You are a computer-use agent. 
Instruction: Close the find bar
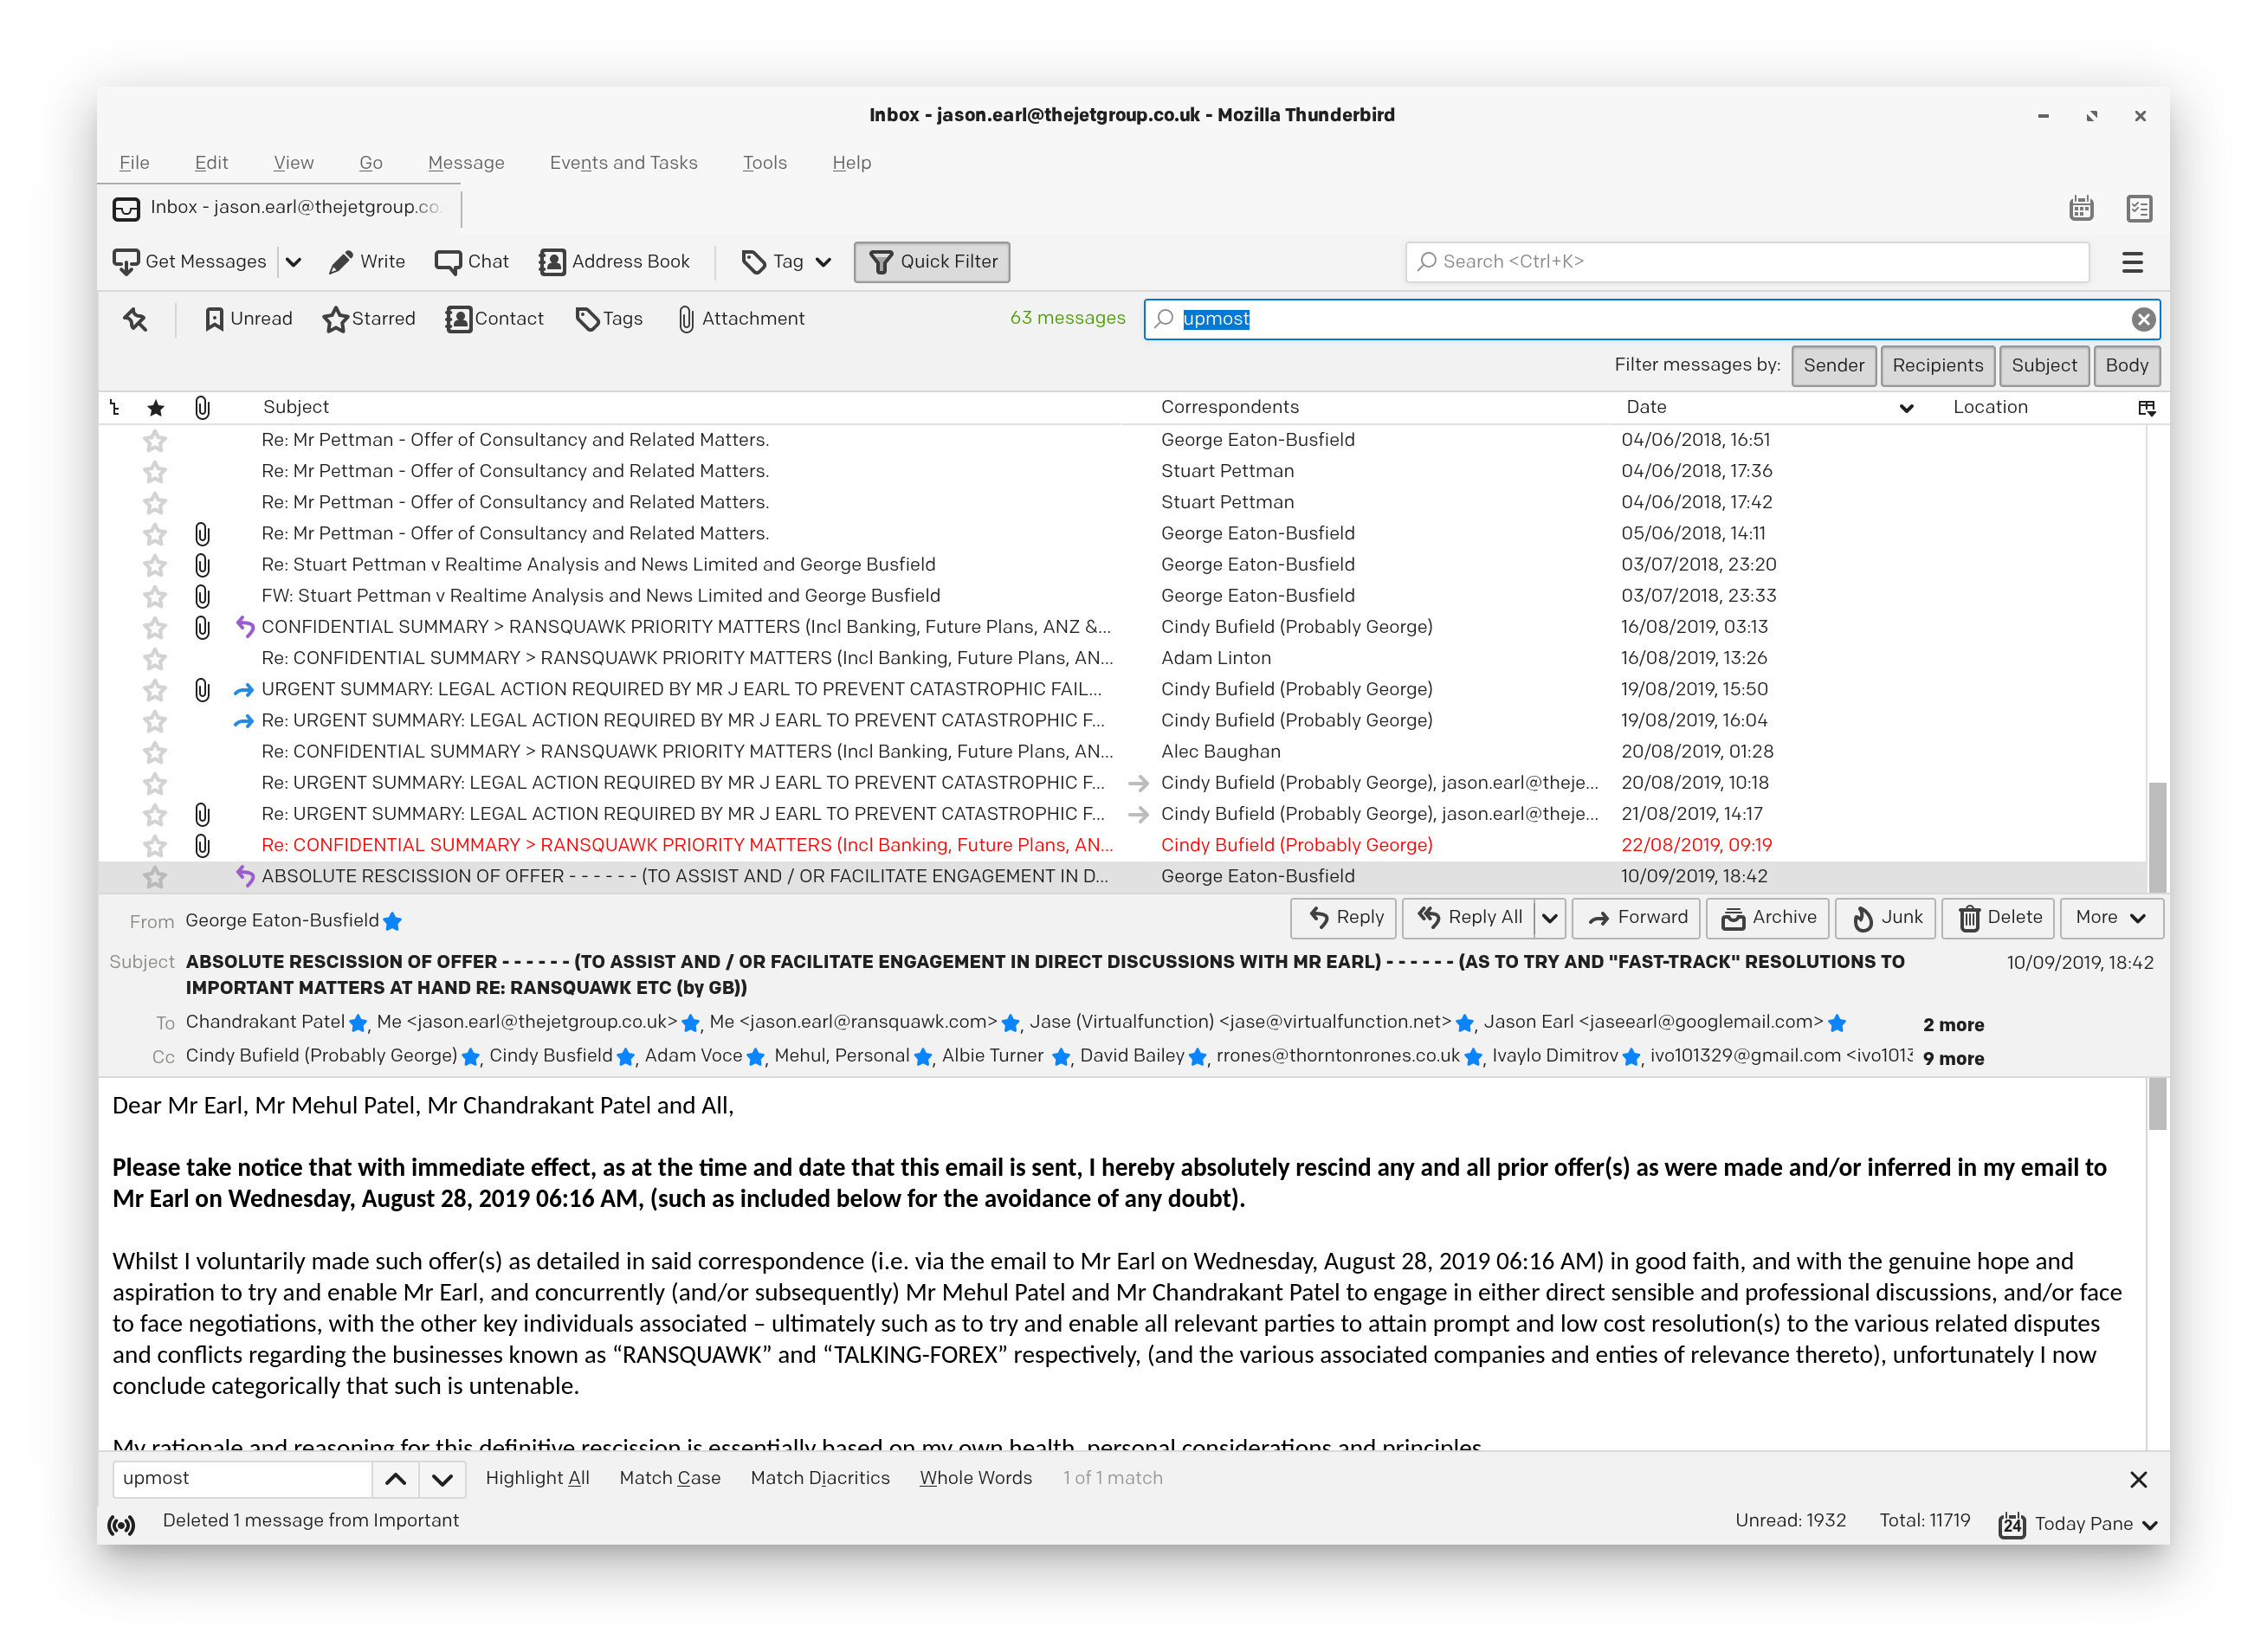tap(2138, 1479)
